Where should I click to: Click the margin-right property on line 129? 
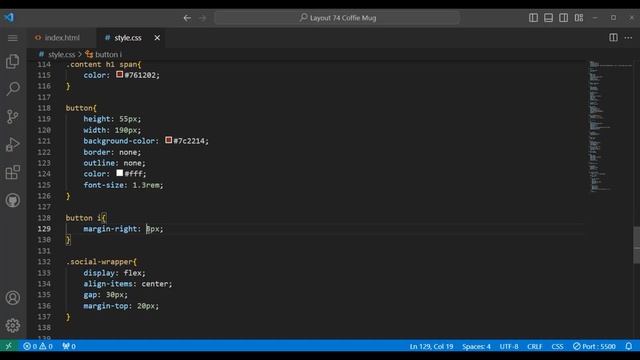(110, 229)
